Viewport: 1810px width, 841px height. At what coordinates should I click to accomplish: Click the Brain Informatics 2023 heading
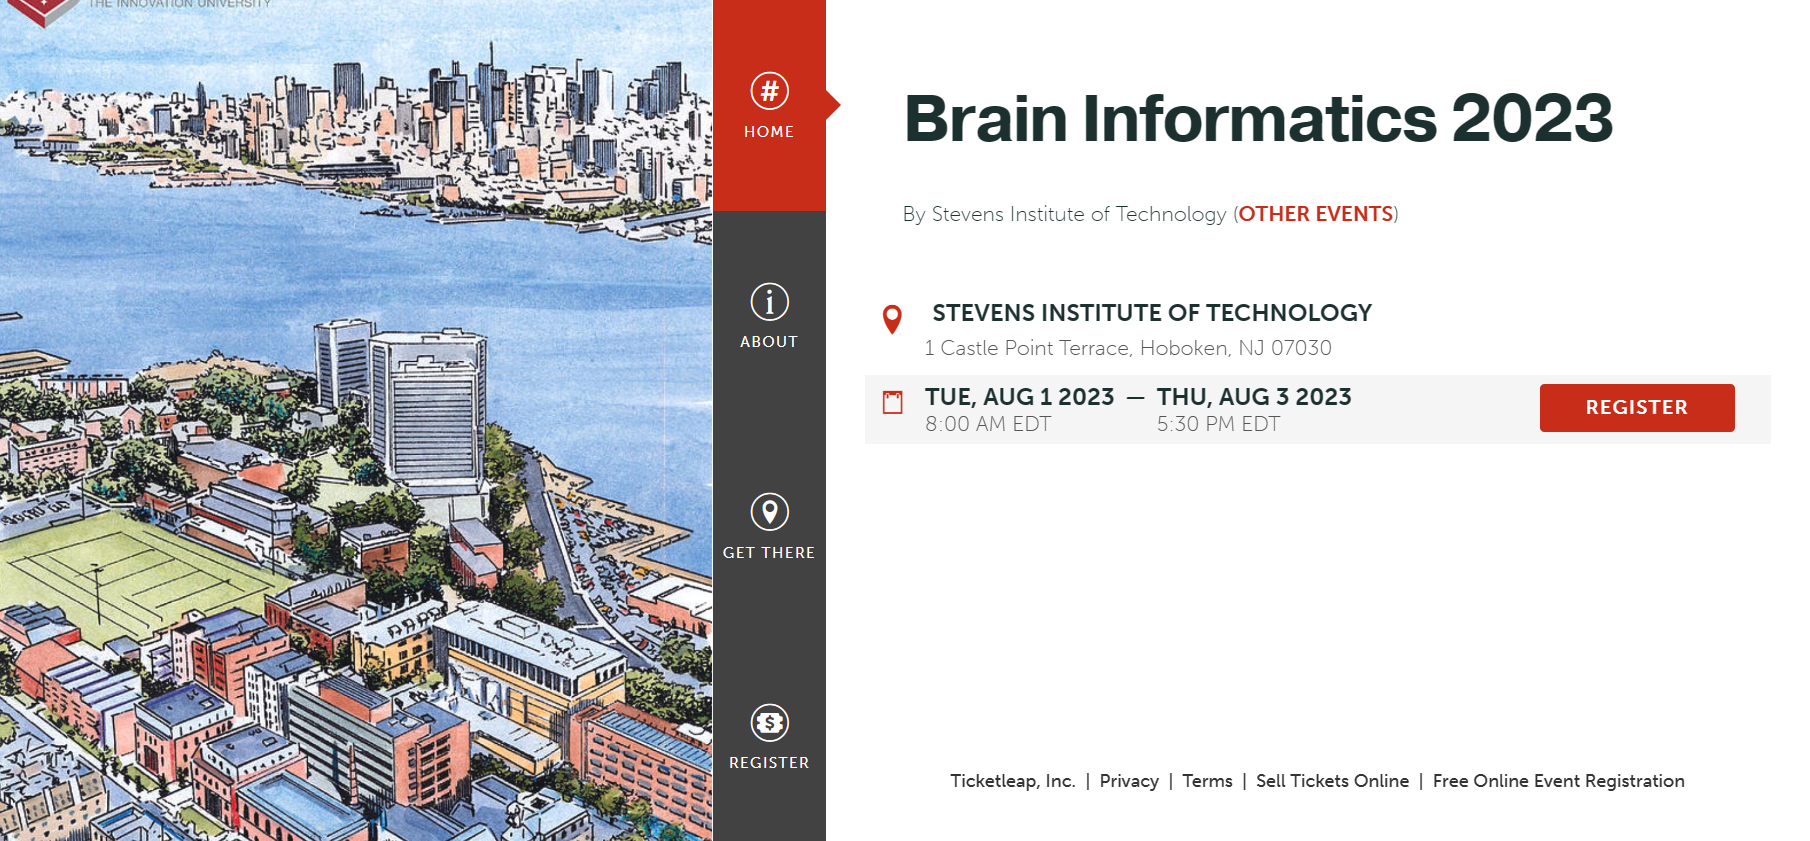(x=1258, y=119)
